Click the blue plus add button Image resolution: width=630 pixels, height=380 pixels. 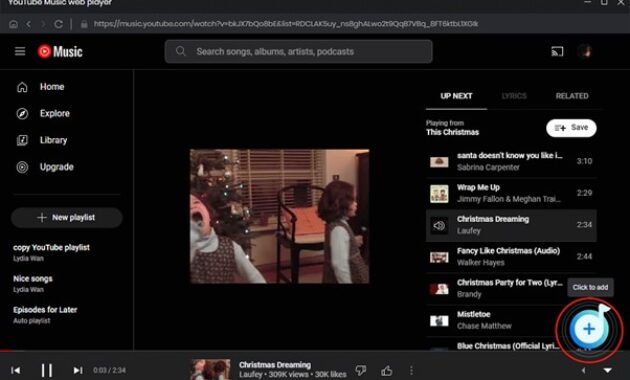click(589, 329)
